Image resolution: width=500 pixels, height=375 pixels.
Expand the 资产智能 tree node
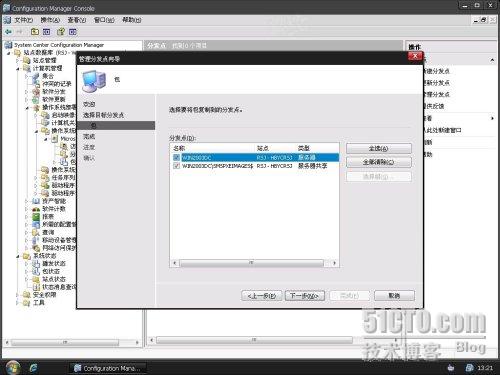click(x=27, y=201)
